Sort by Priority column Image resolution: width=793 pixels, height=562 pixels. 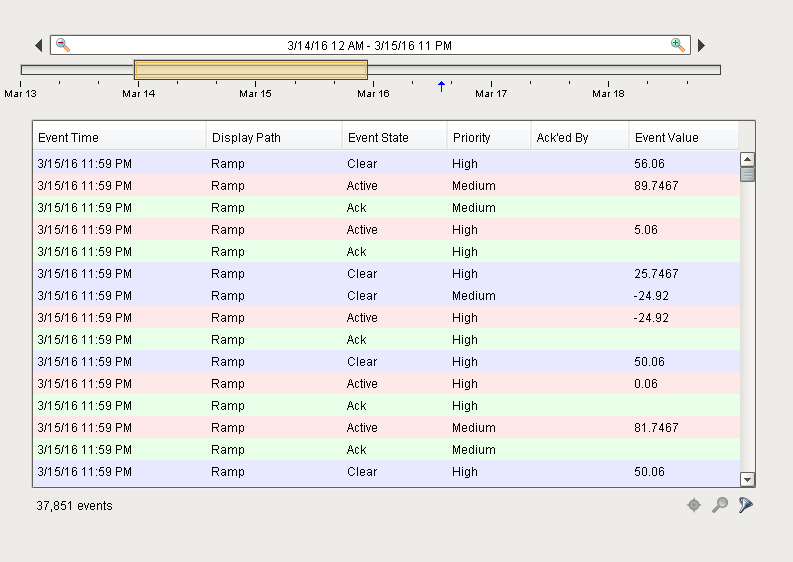pos(489,138)
